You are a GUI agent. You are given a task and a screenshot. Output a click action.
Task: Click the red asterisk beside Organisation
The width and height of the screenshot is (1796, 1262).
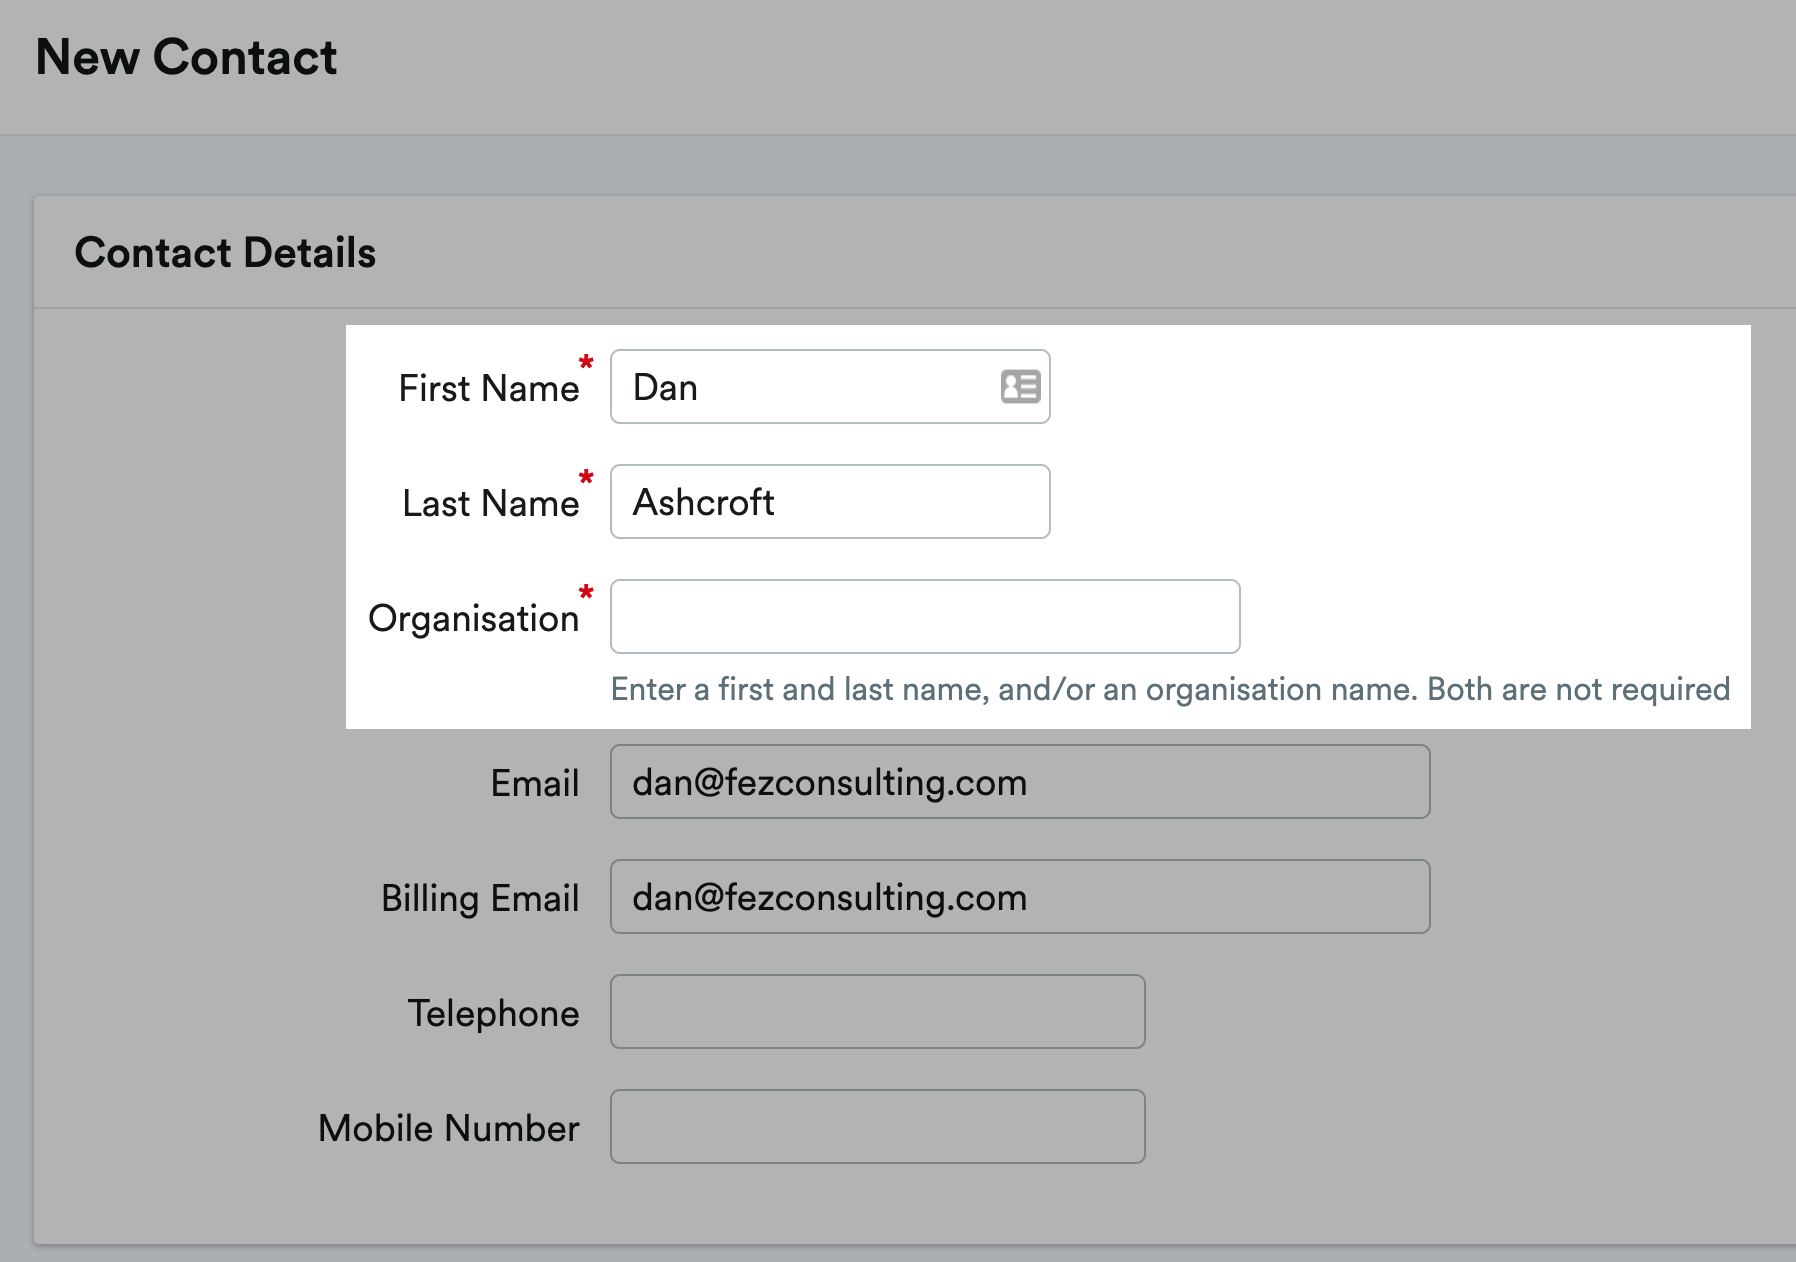586,594
